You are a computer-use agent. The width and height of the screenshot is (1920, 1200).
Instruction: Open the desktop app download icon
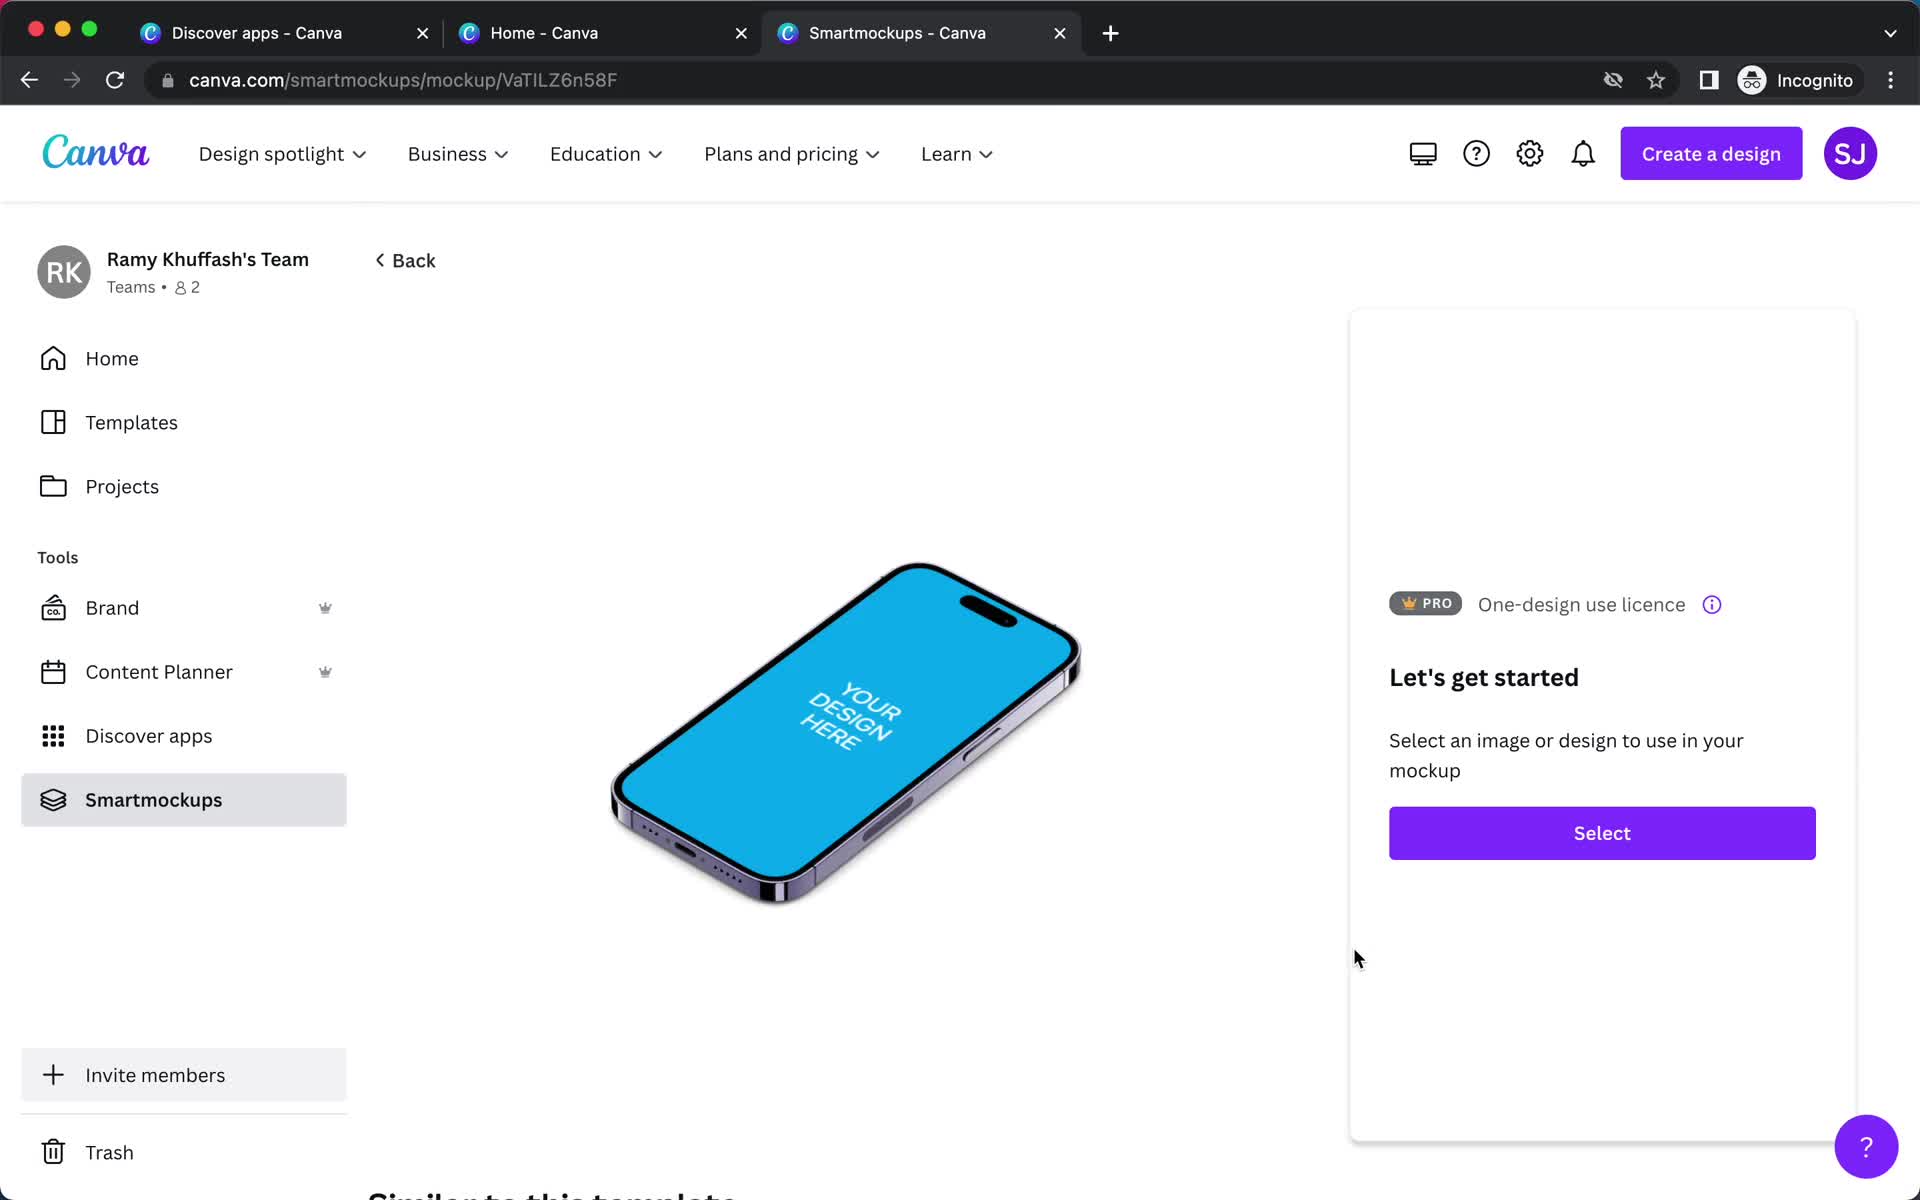coord(1423,154)
